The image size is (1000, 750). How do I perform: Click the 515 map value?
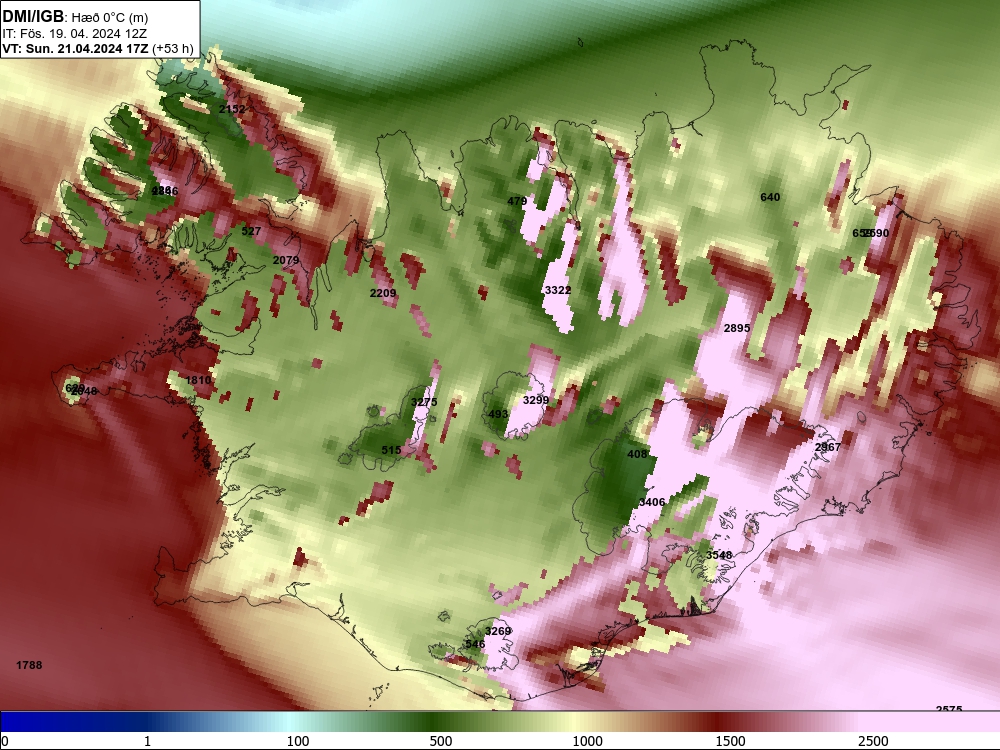(391, 450)
